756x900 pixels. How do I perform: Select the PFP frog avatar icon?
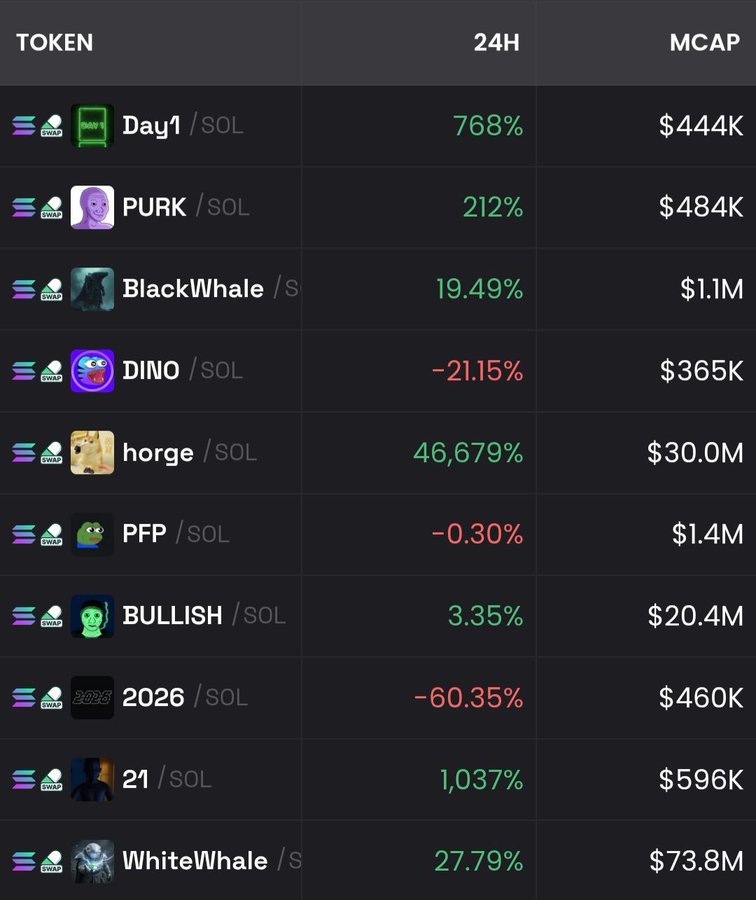point(92,534)
